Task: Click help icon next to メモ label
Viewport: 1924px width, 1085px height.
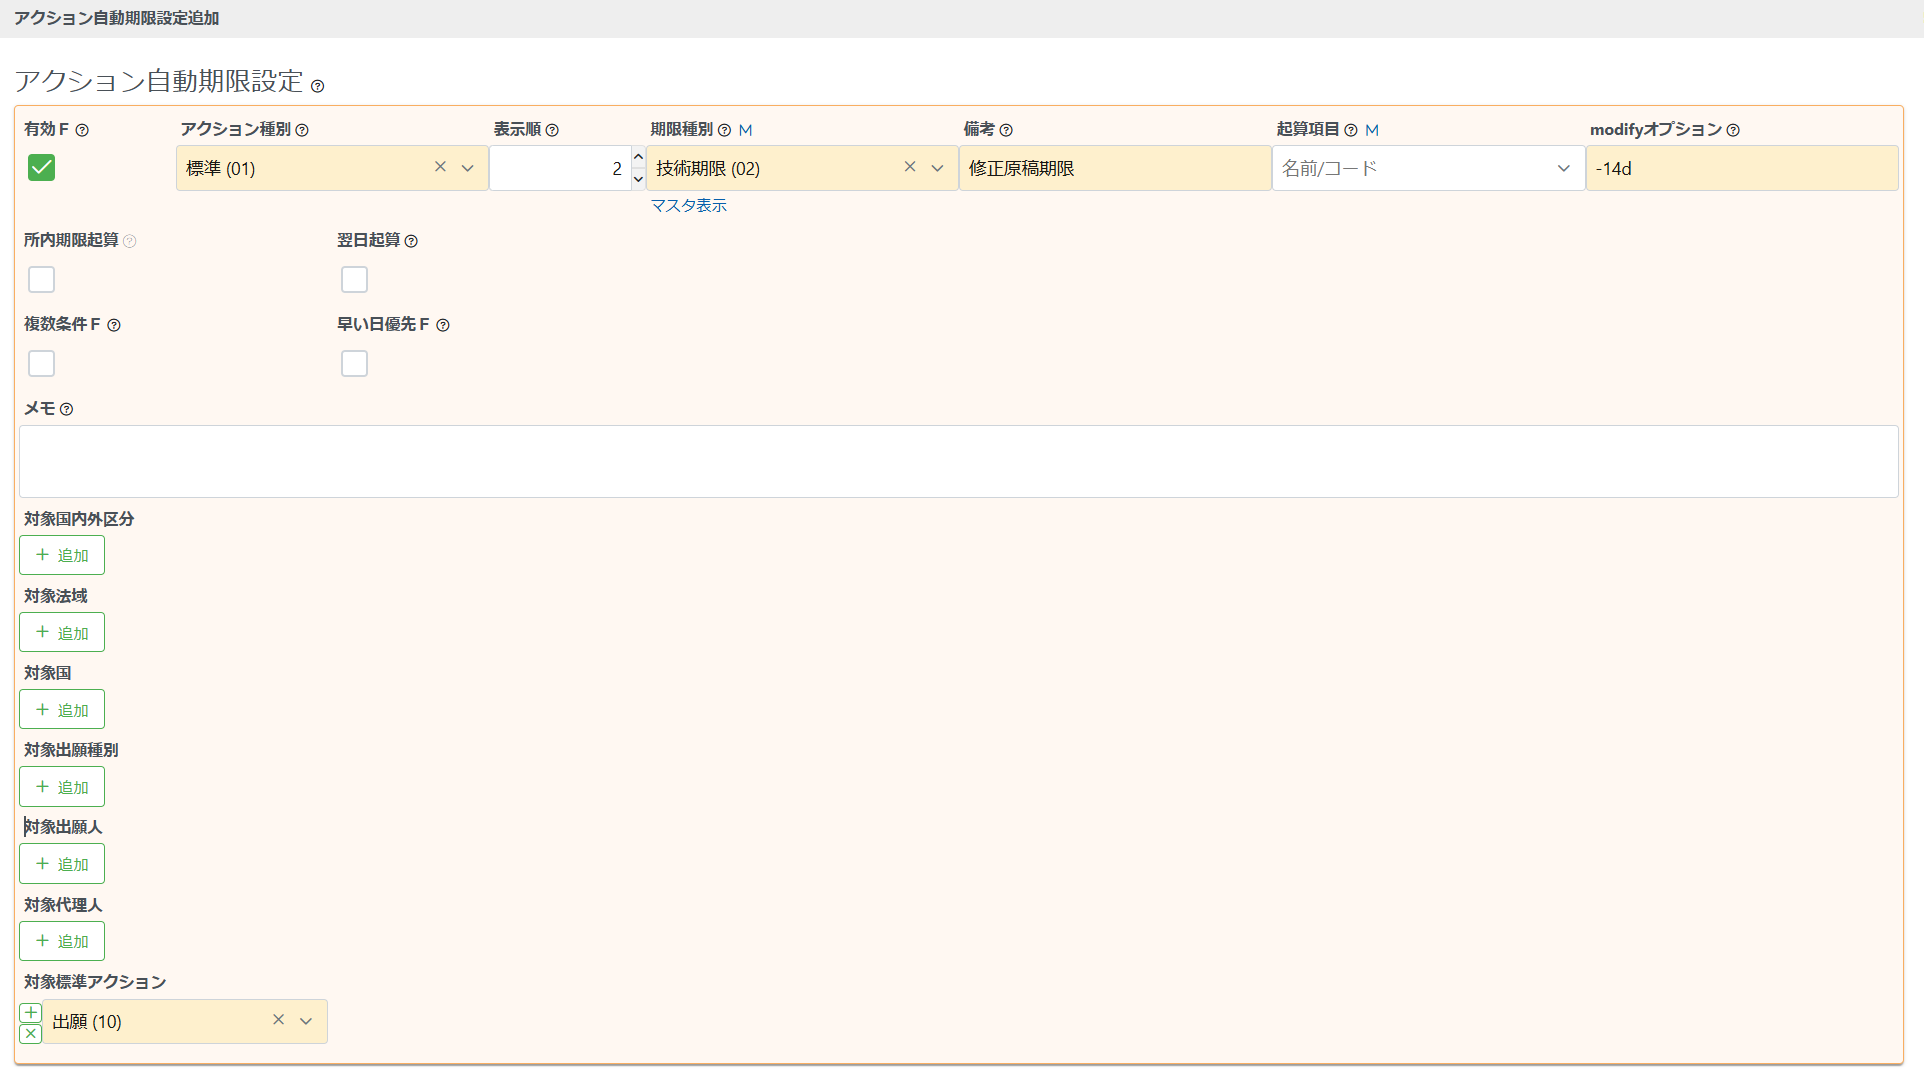Action: pos(66,409)
